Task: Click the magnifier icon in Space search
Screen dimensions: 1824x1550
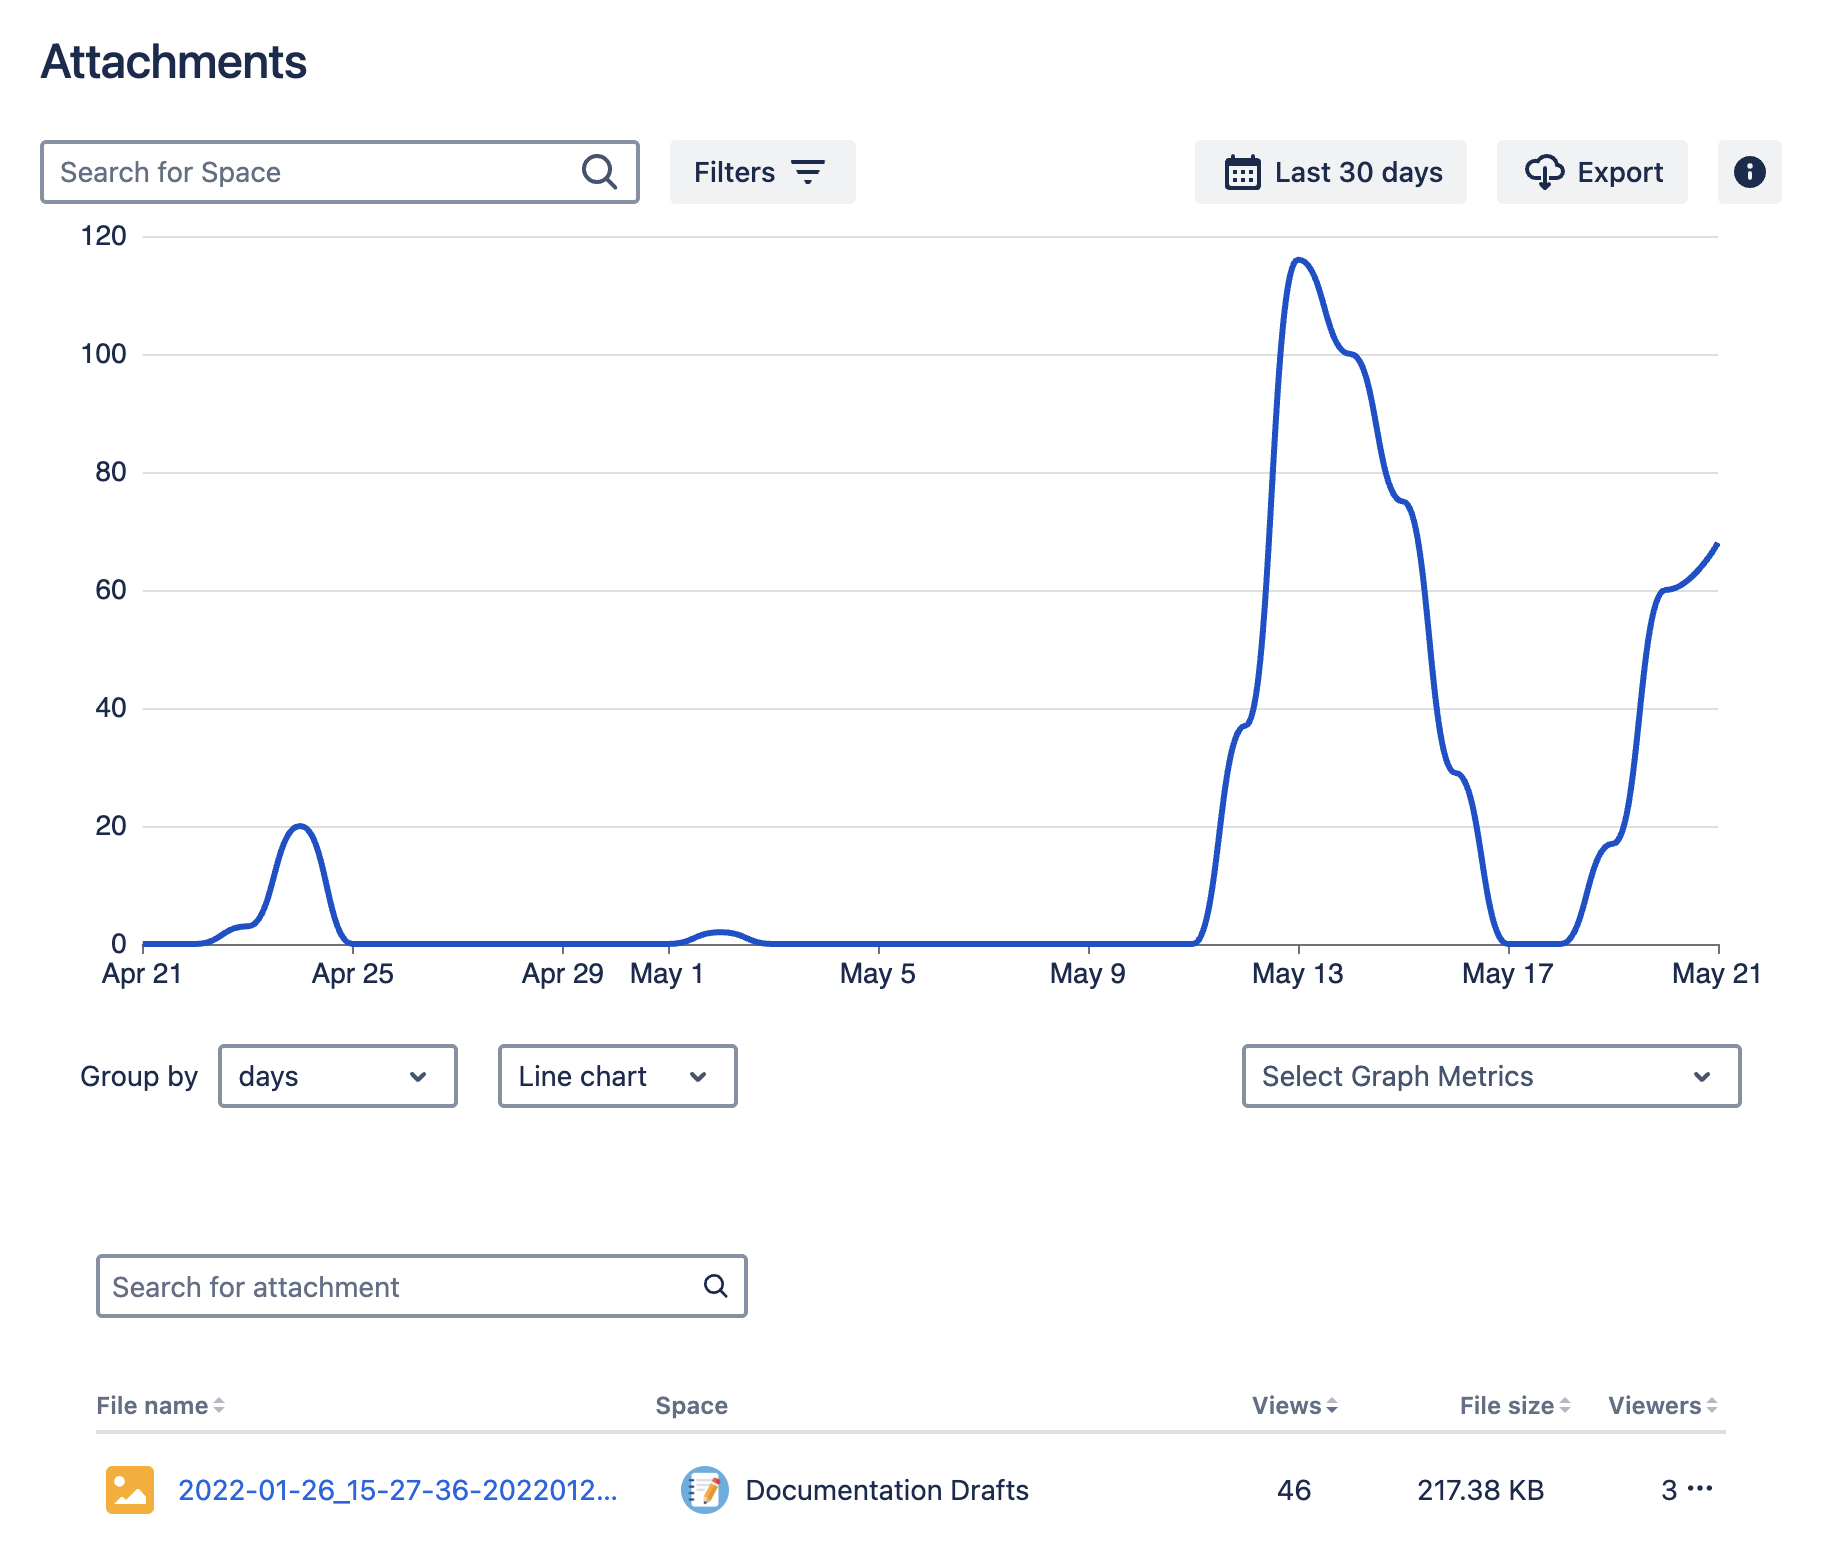Action: 599,172
